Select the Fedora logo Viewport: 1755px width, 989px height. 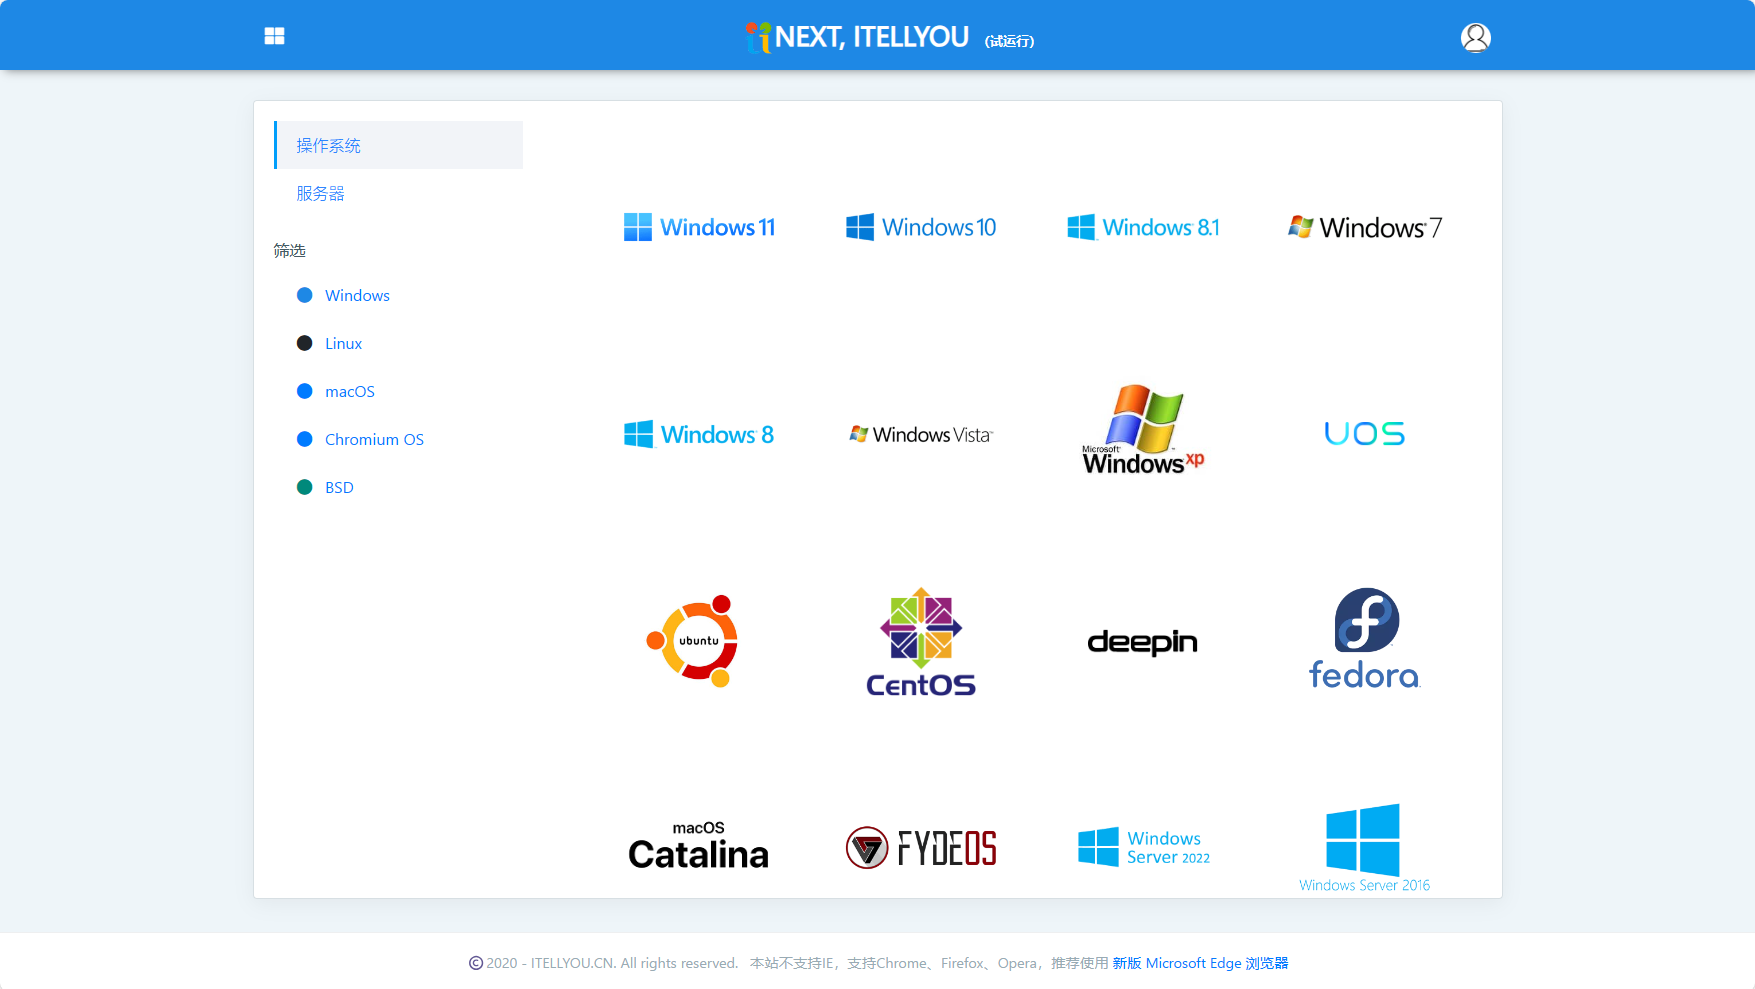click(x=1364, y=640)
